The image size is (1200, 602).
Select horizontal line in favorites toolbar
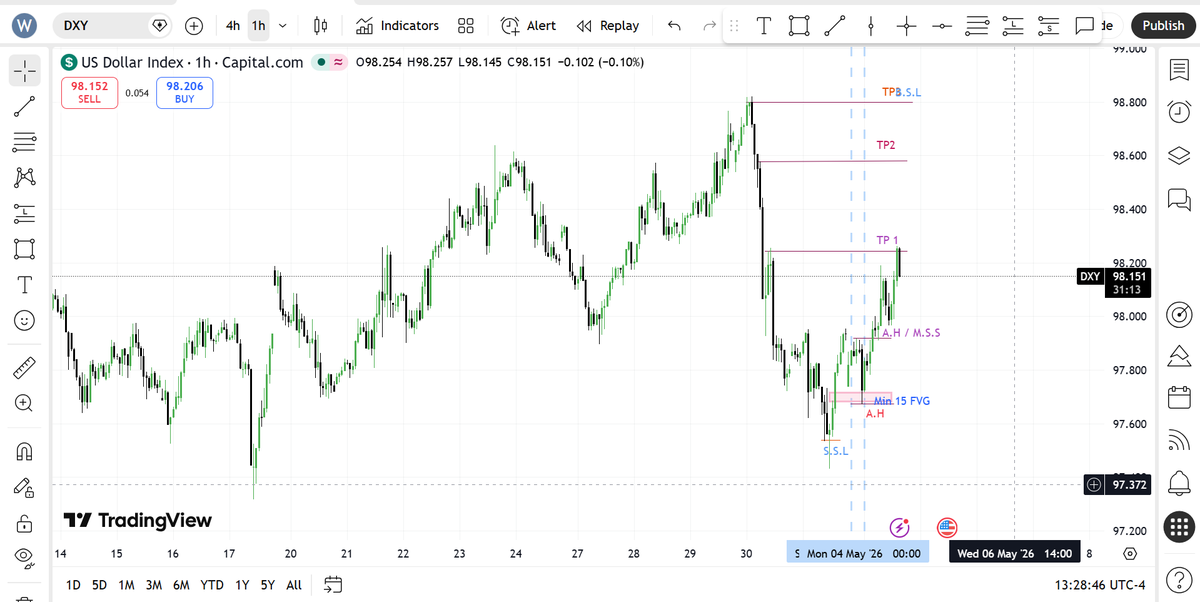coord(942,26)
